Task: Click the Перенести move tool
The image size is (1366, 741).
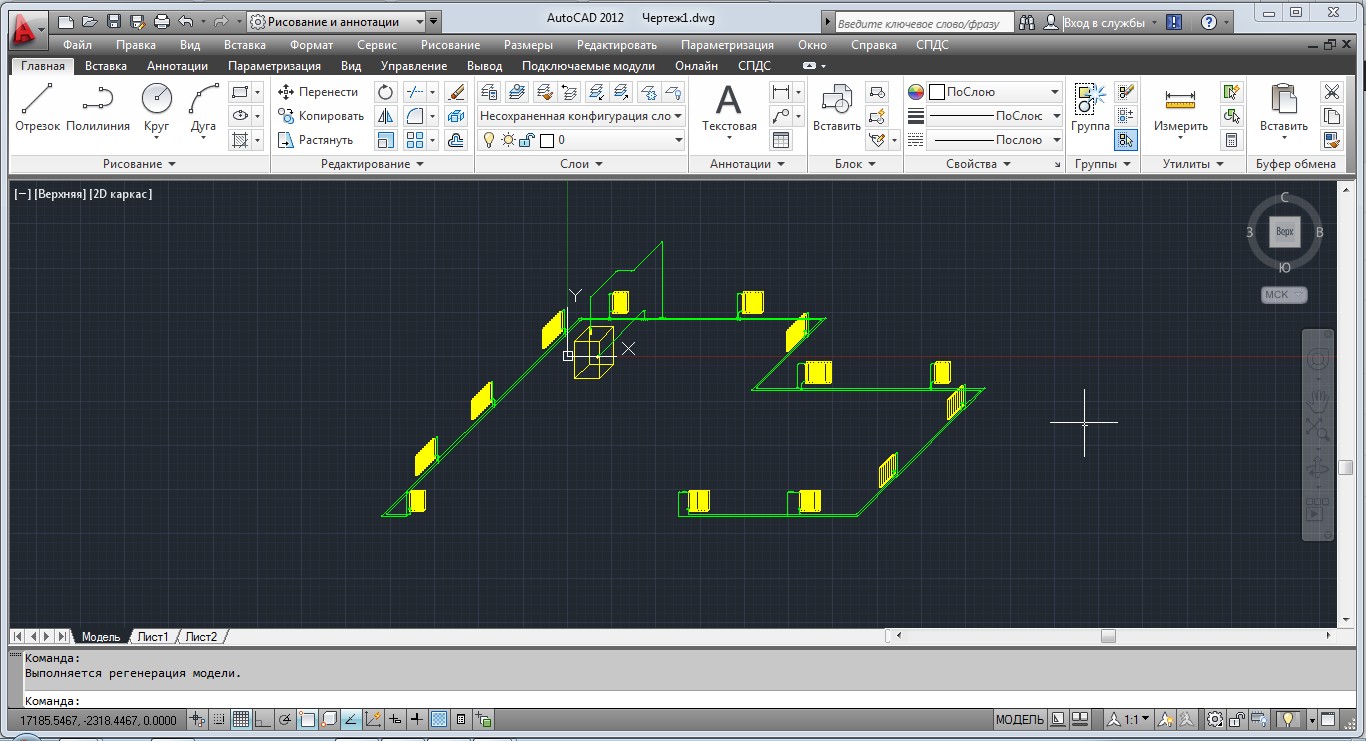Action: pos(317,92)
